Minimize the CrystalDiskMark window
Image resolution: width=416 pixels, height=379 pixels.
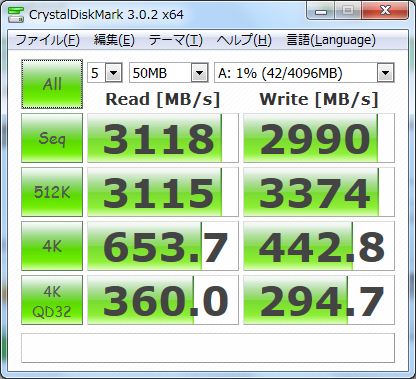click(x=321, y=11)
